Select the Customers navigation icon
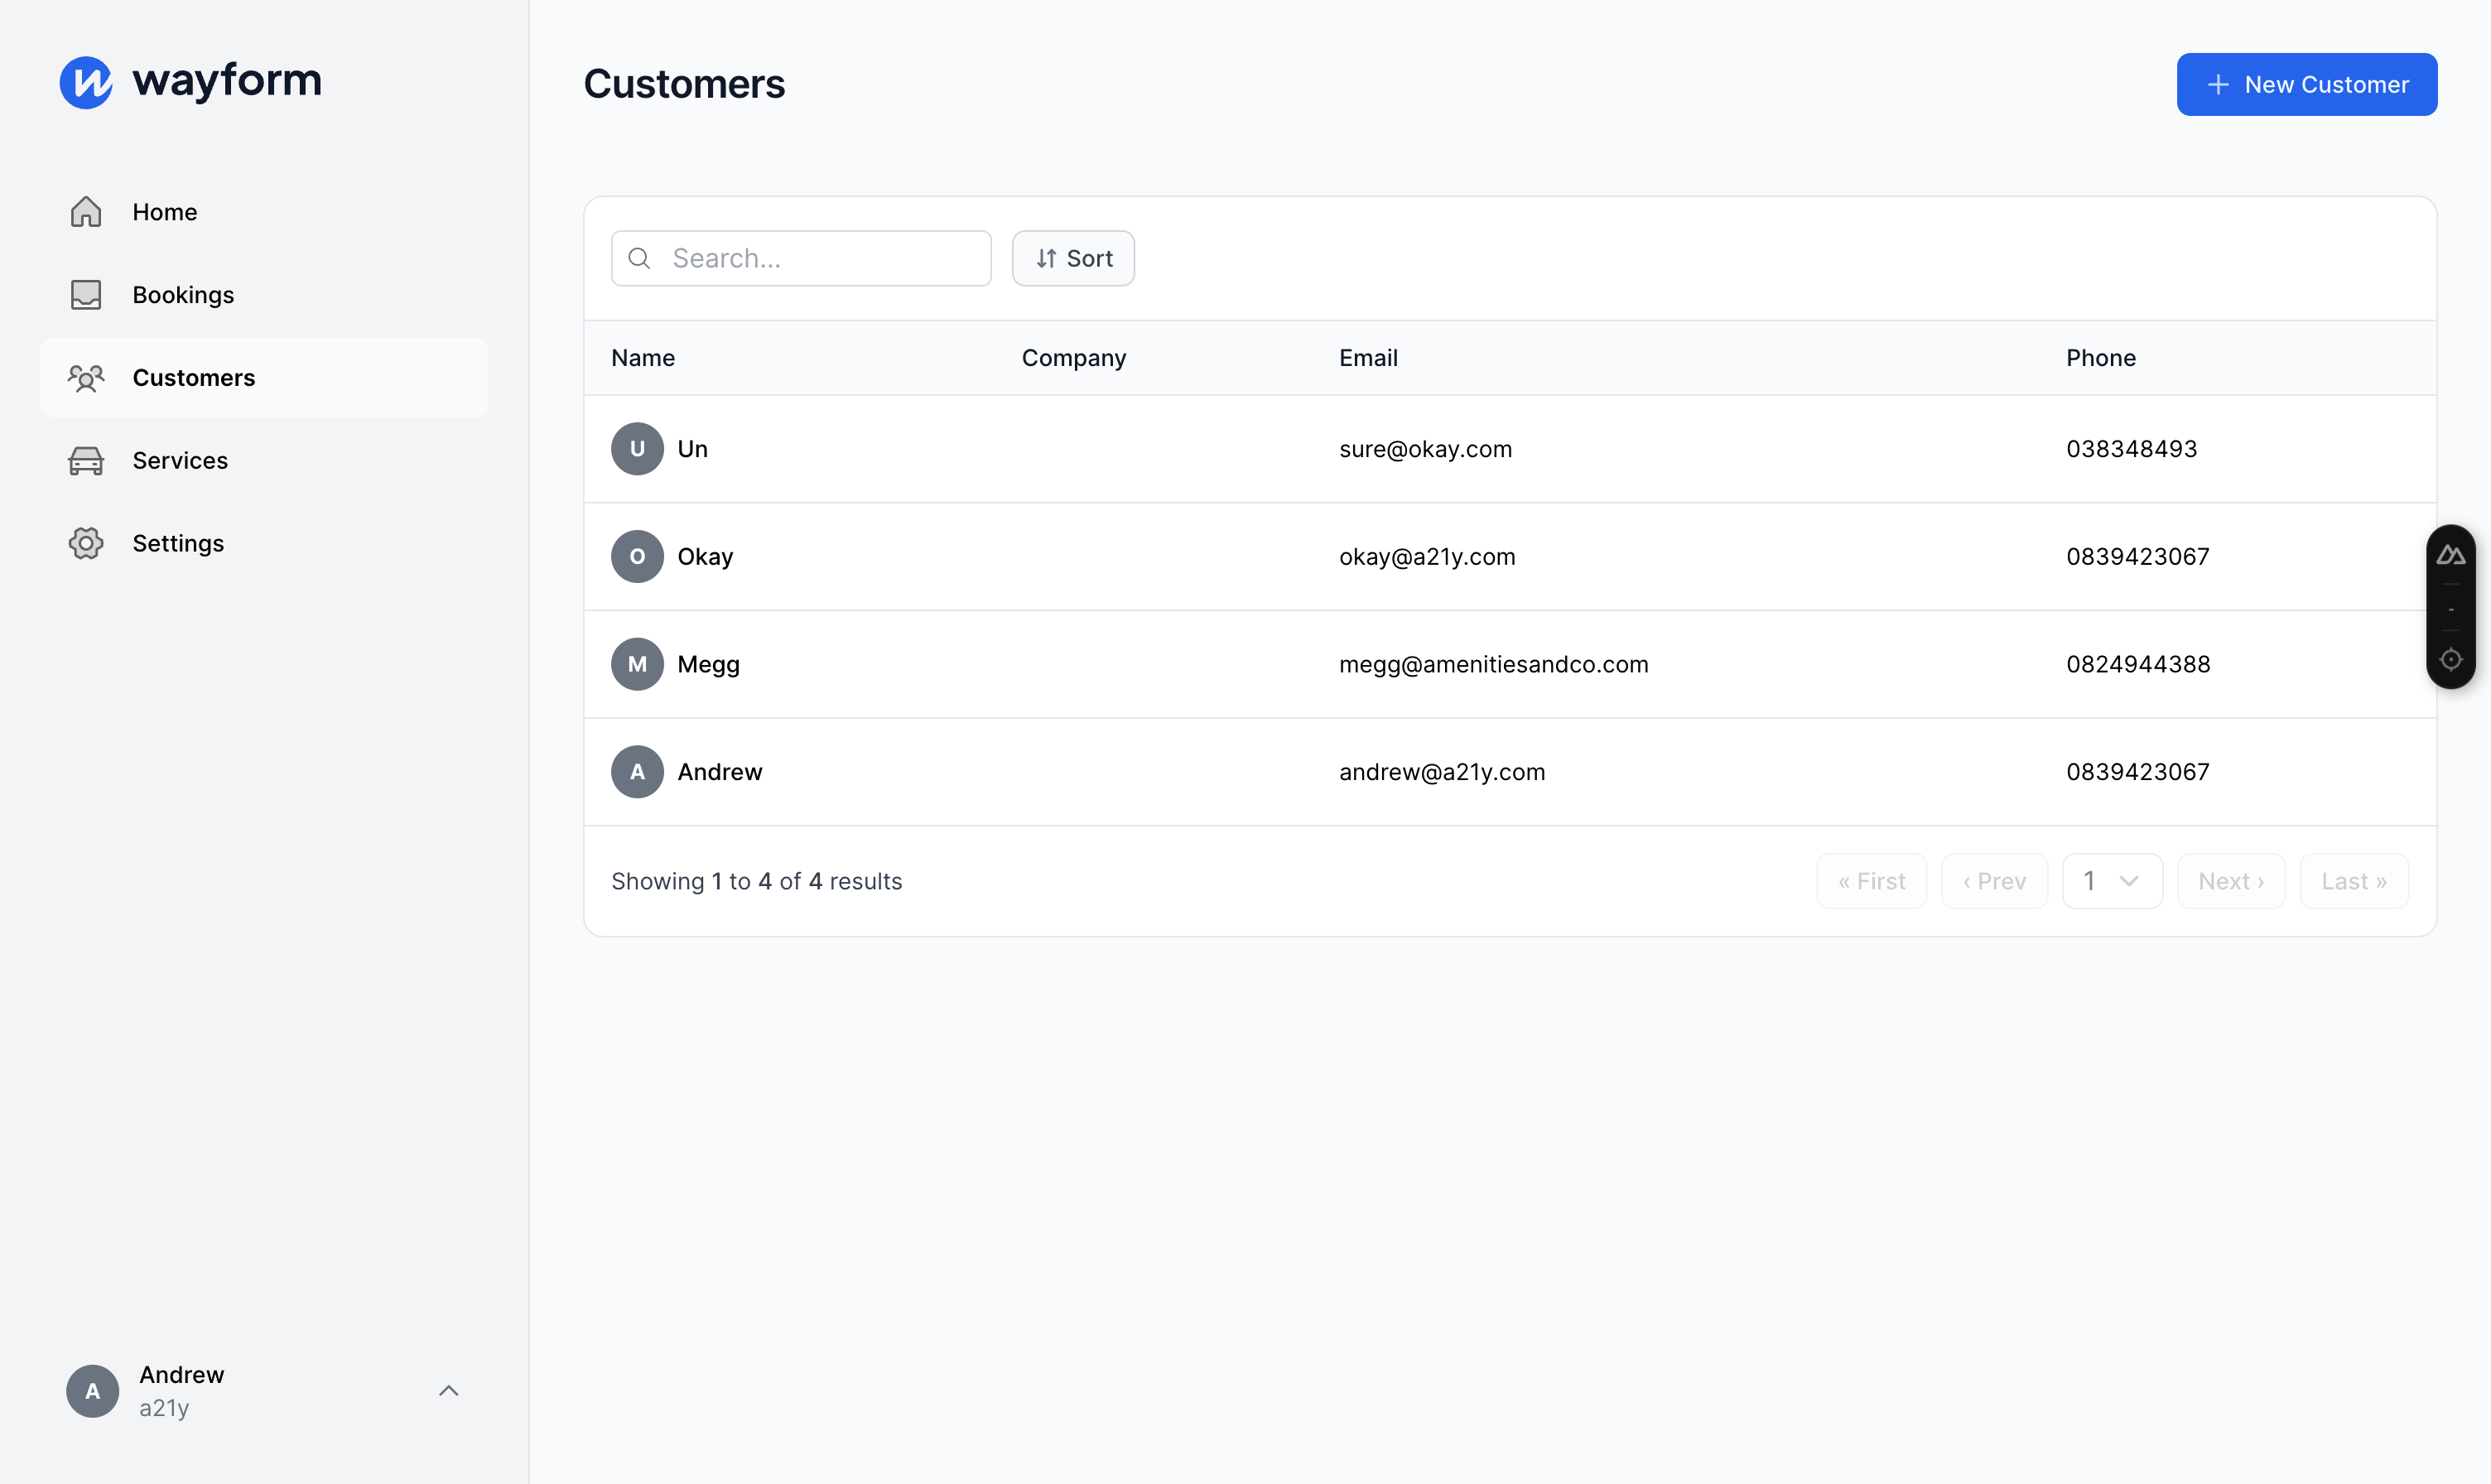The height and width of the screenshot is (1484, 2491). (x=84, y=376)
